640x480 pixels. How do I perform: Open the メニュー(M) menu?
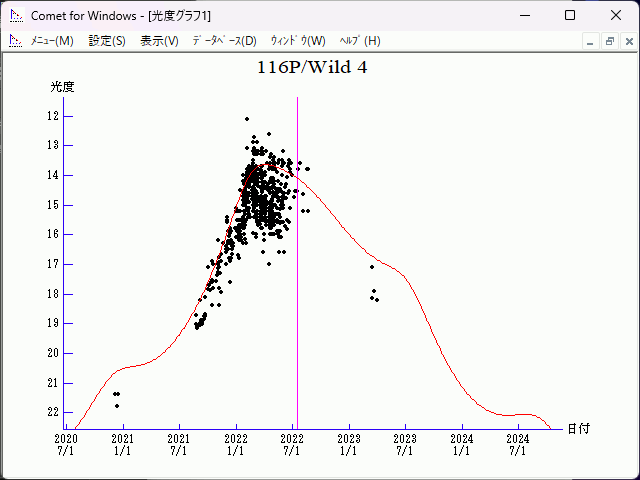(x=52, y=41)
